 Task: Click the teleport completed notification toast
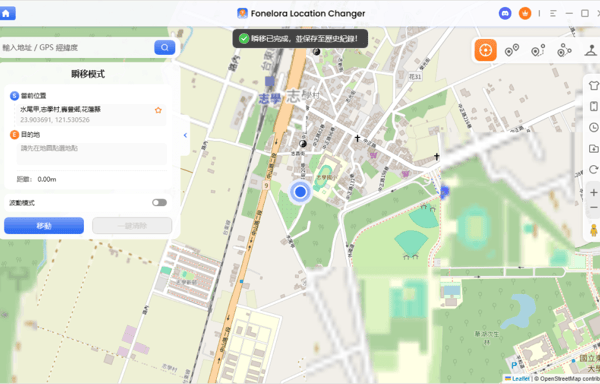coord(300,38)
